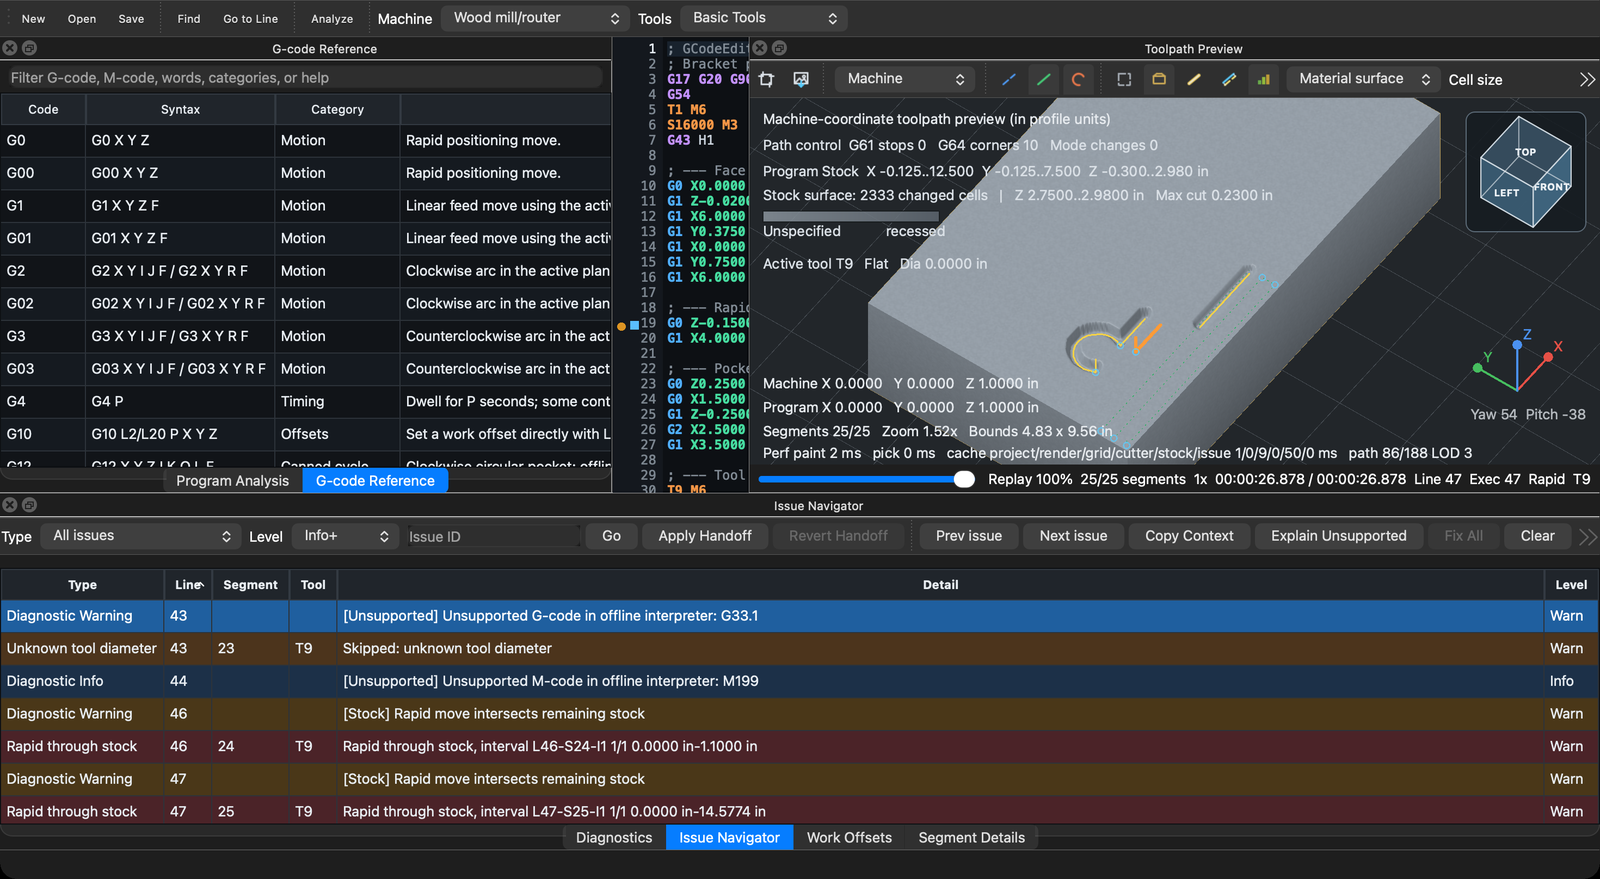Toggle the bar chart height map icon
This screenshot has height=879, width=1600.
click(1264, 79)
